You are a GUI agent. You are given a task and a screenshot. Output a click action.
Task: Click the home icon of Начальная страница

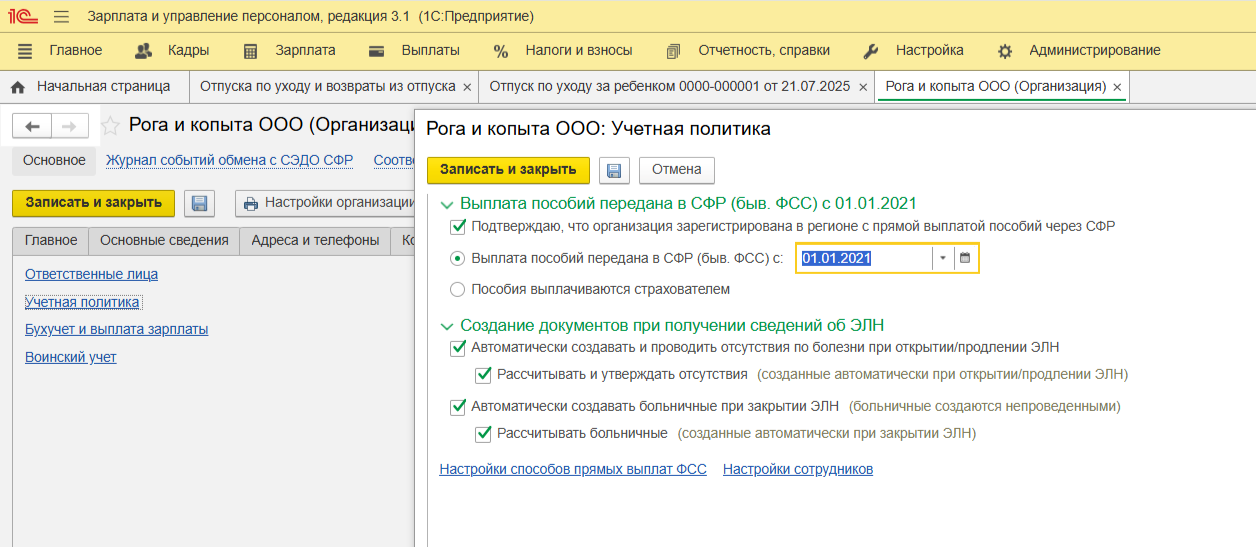pos(17,87)
